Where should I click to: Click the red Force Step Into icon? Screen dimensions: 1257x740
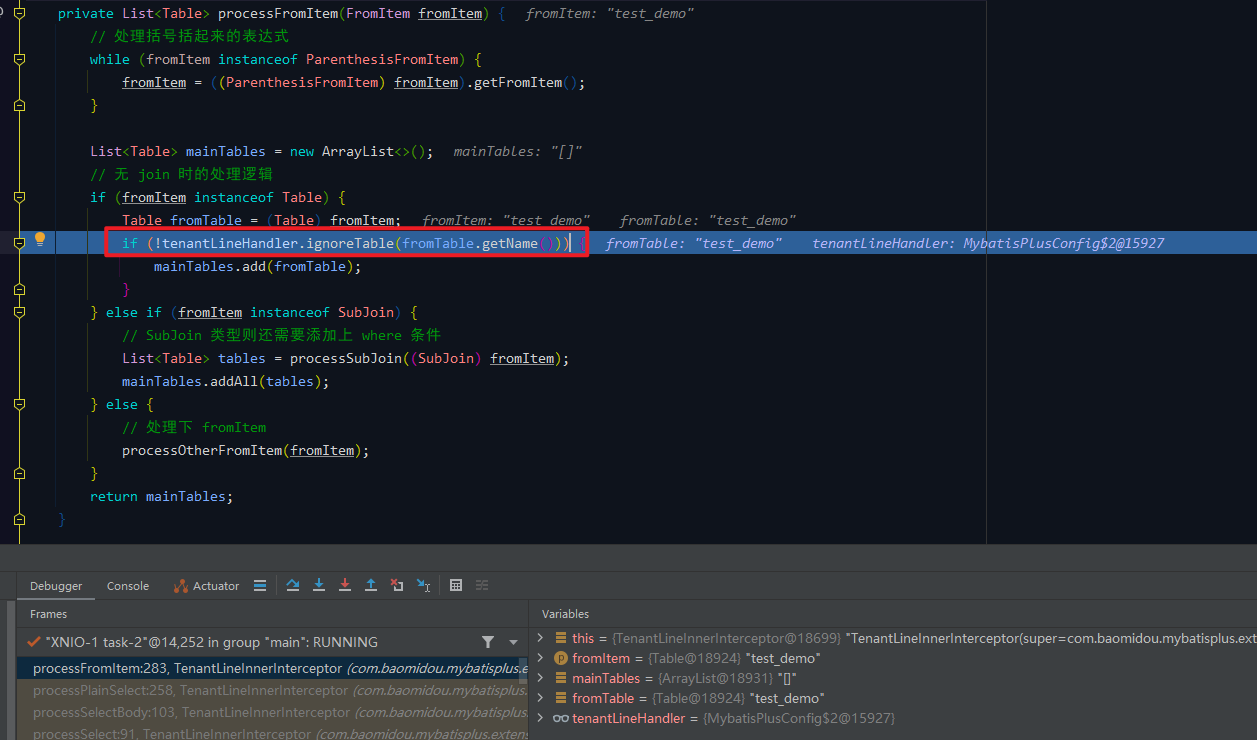(345, 585)
